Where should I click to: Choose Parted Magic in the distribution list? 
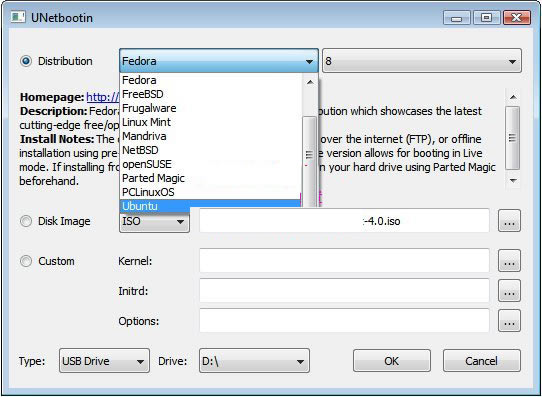(x=211, y=178)
